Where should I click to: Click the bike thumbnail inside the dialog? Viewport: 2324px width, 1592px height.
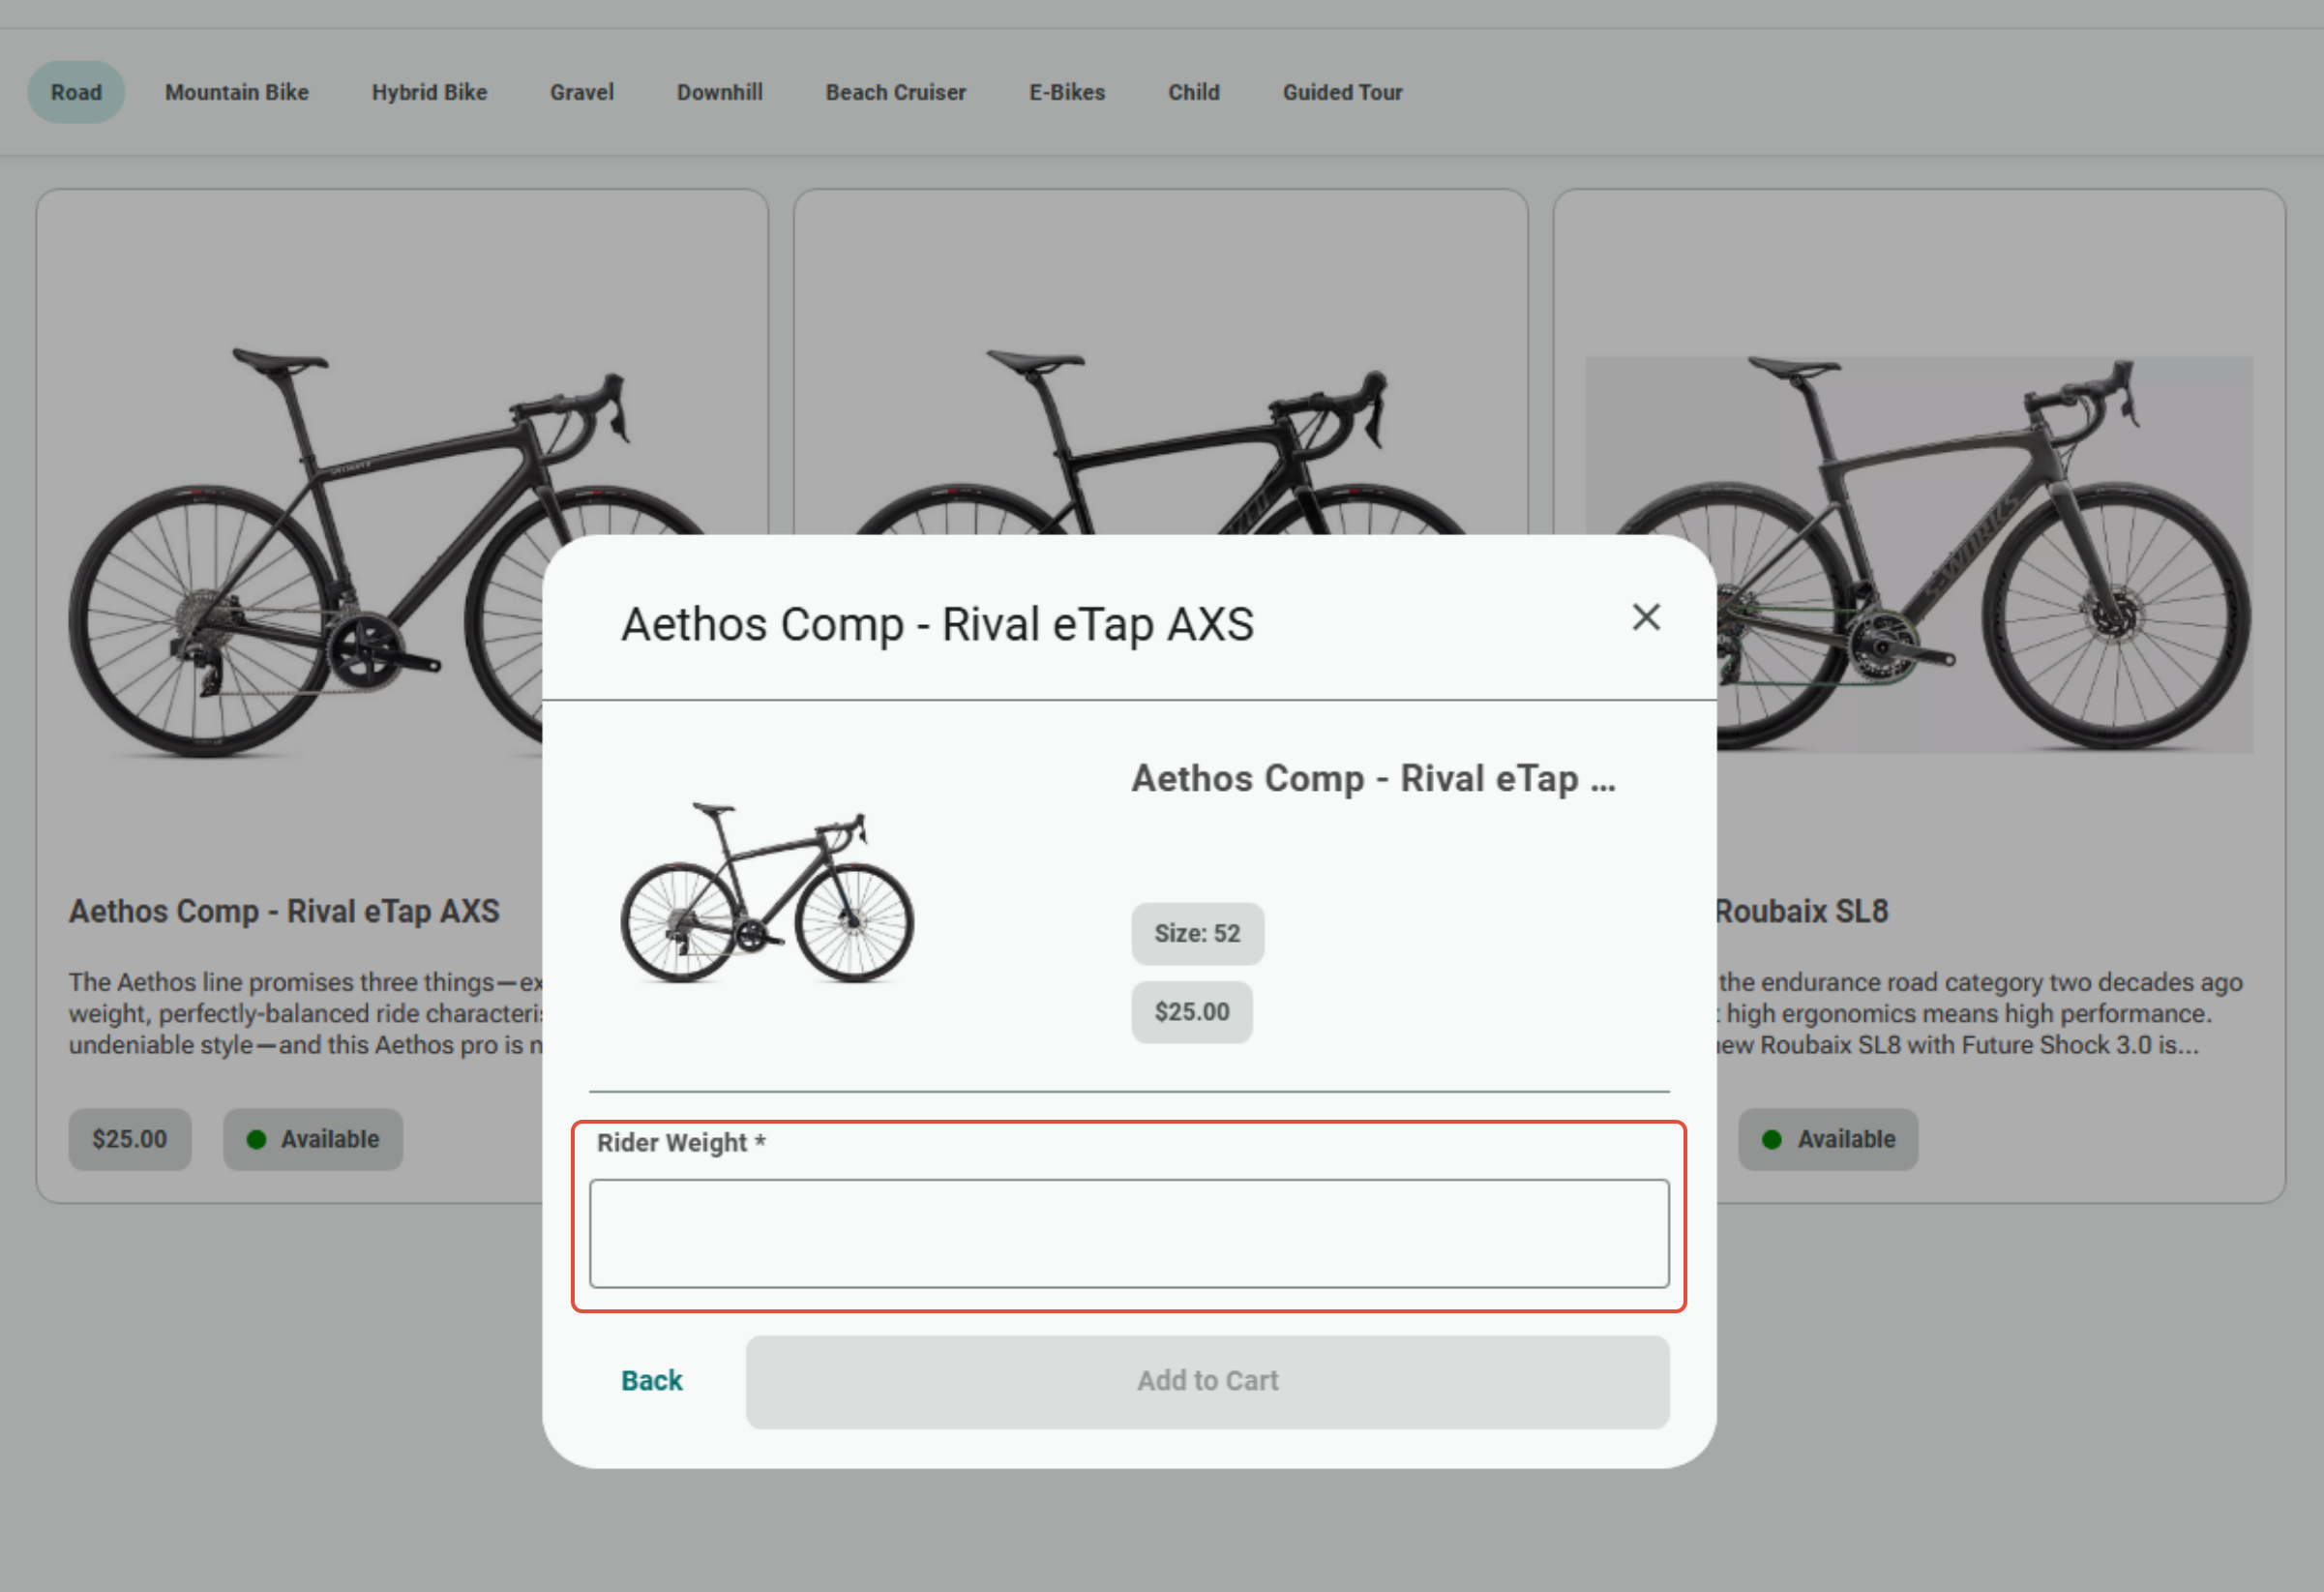(x=767, y=893)
